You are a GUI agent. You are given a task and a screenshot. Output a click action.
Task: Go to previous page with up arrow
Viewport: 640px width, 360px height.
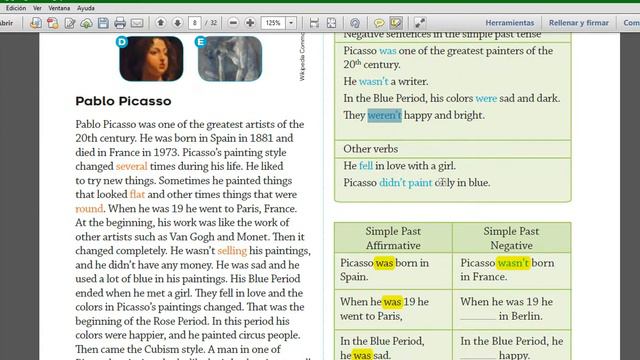[161, 23]
